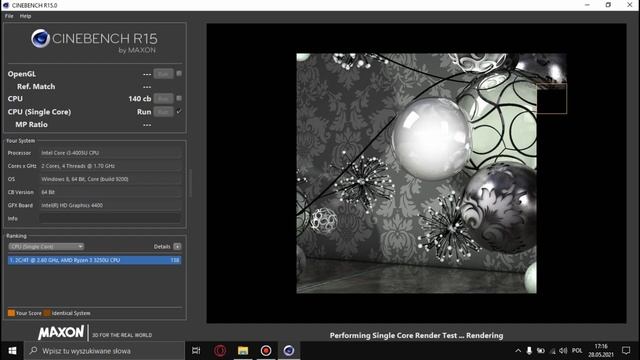Click the taskbar search box
The image size is (640, 360).
coord(104,351)
